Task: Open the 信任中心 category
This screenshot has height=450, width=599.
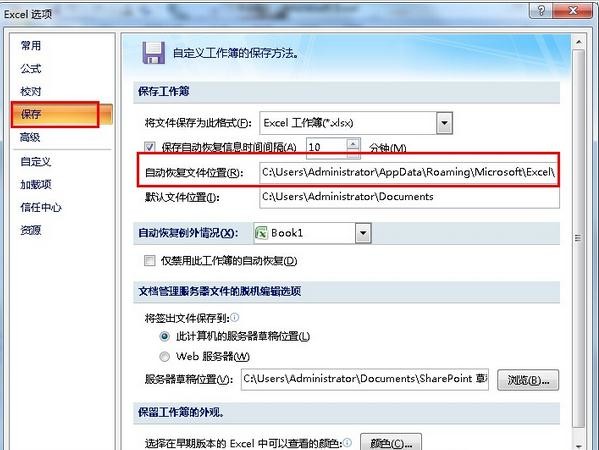Action: point(40,207)
